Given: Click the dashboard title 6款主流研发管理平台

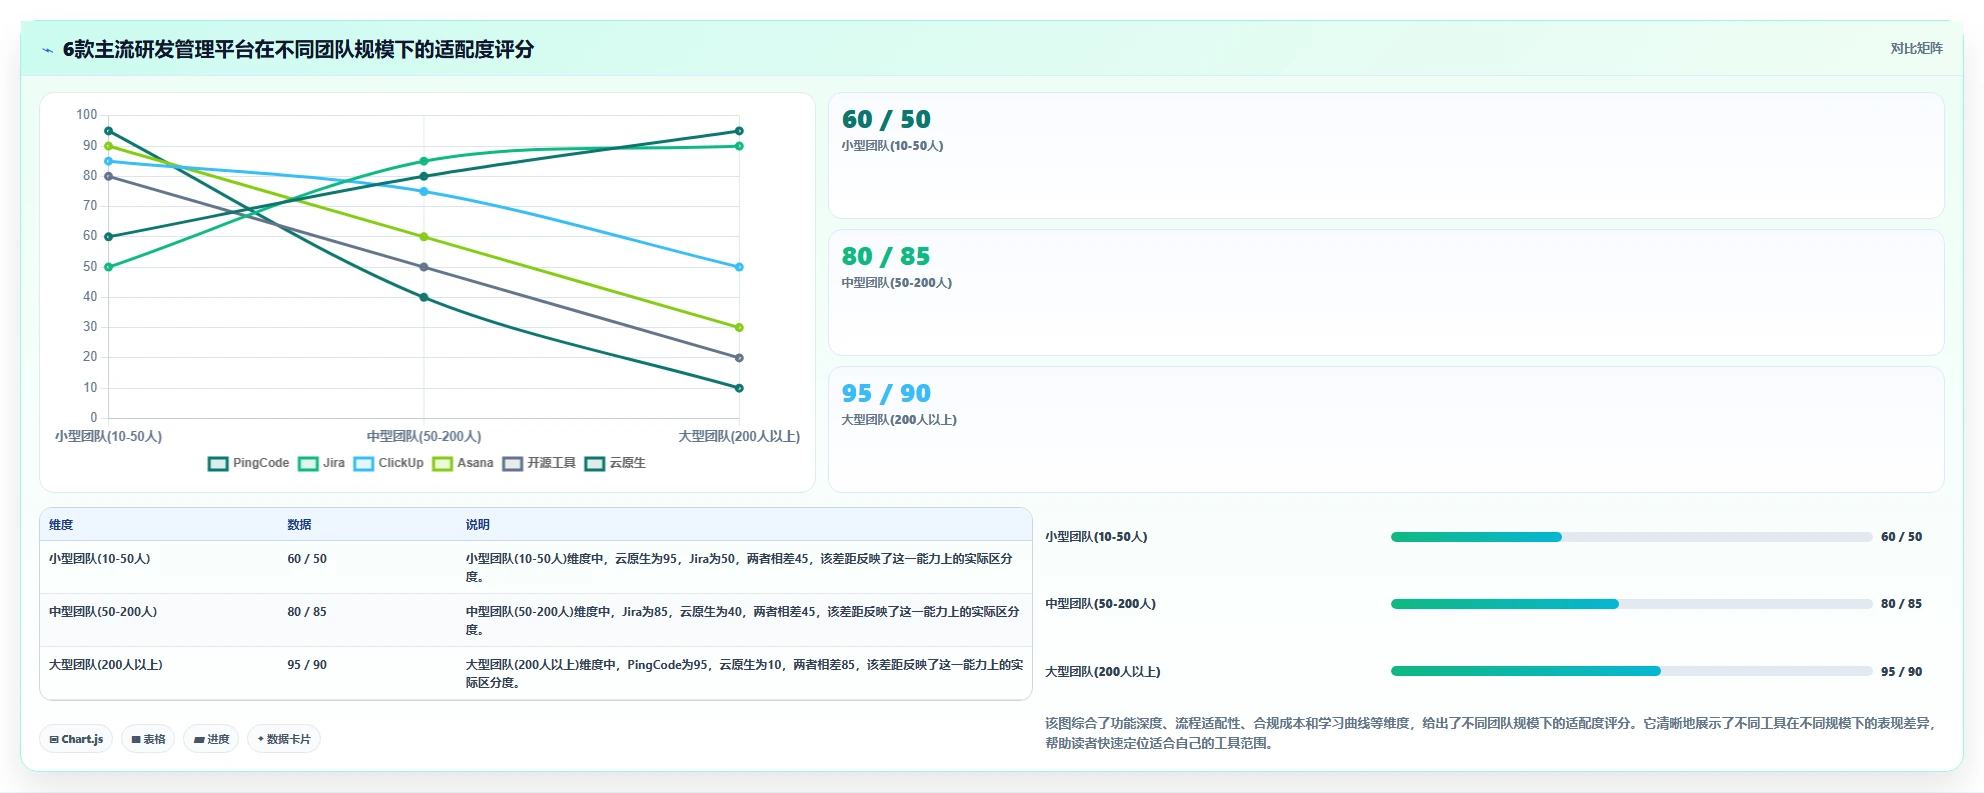Looking at the screenshot, I should [x=298, y=49].
